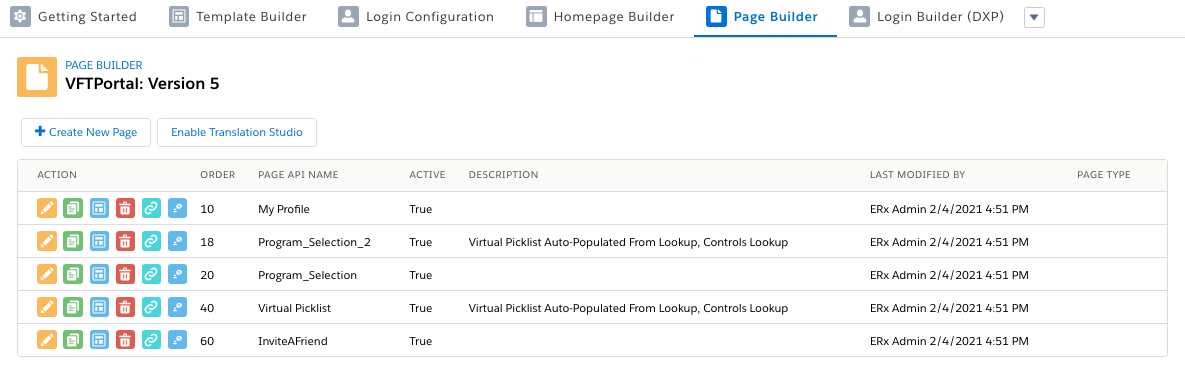The height and width of the screenshot is (374, 1185).
Task: Edit the My Profile page with pencil icon
Action: pos(47,209)
